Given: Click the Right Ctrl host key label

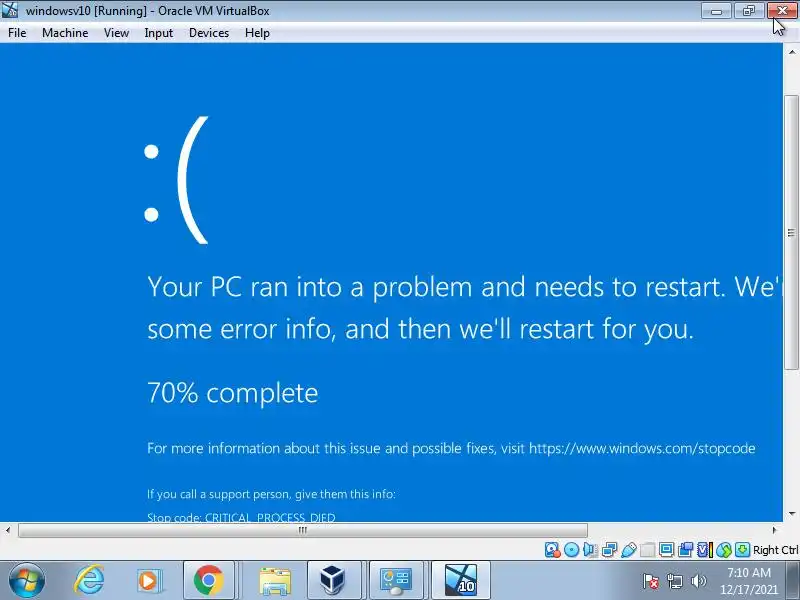Looking at the screenshot, I should point(776,550).
